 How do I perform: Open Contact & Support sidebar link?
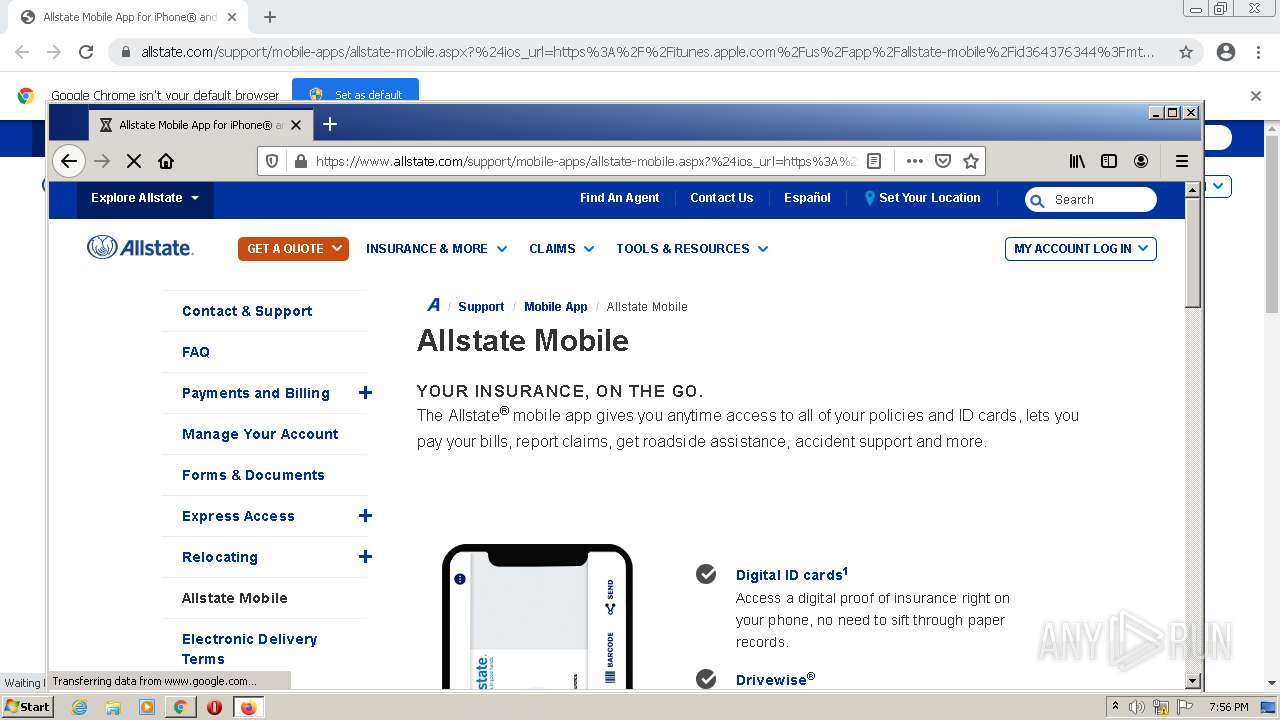[247, 311]
